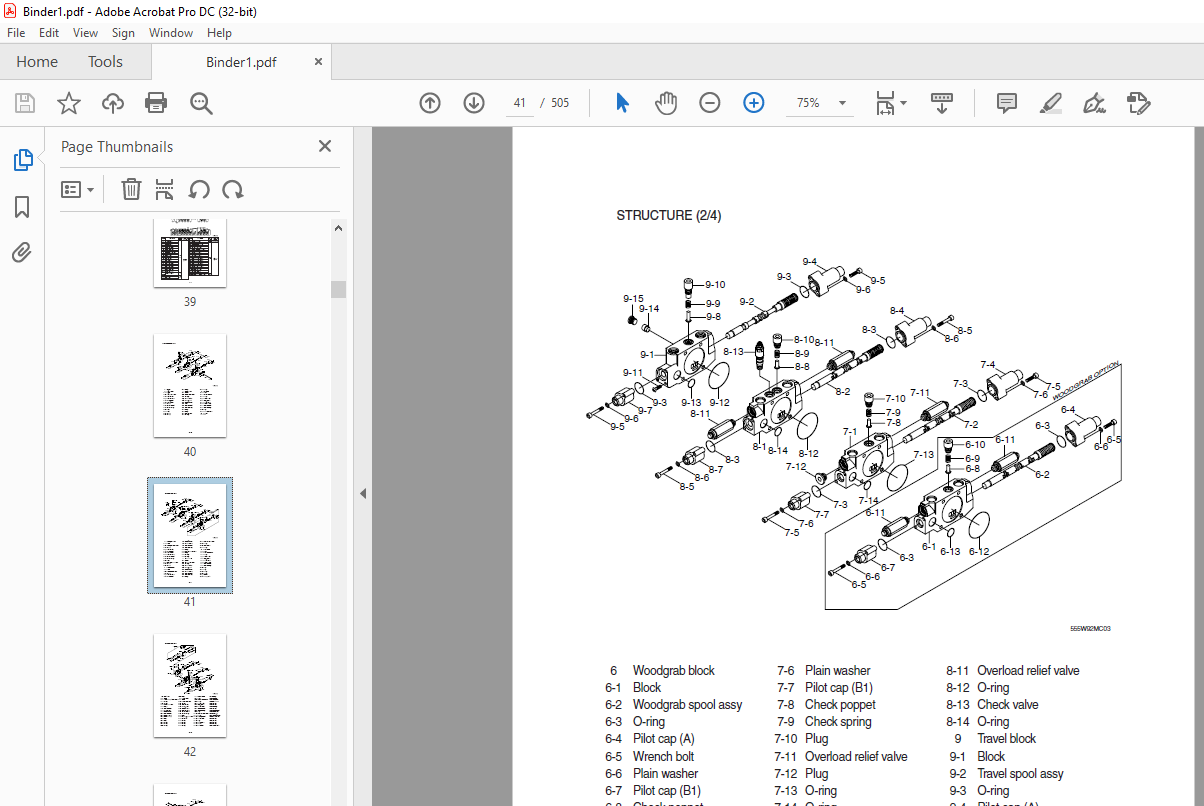Click the 'Woodgrab spool assy' parts entry

click(688, 705)
